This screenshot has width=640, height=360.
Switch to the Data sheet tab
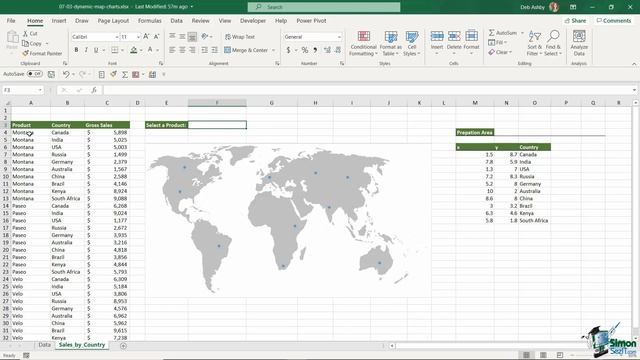(x=44, y=345)
